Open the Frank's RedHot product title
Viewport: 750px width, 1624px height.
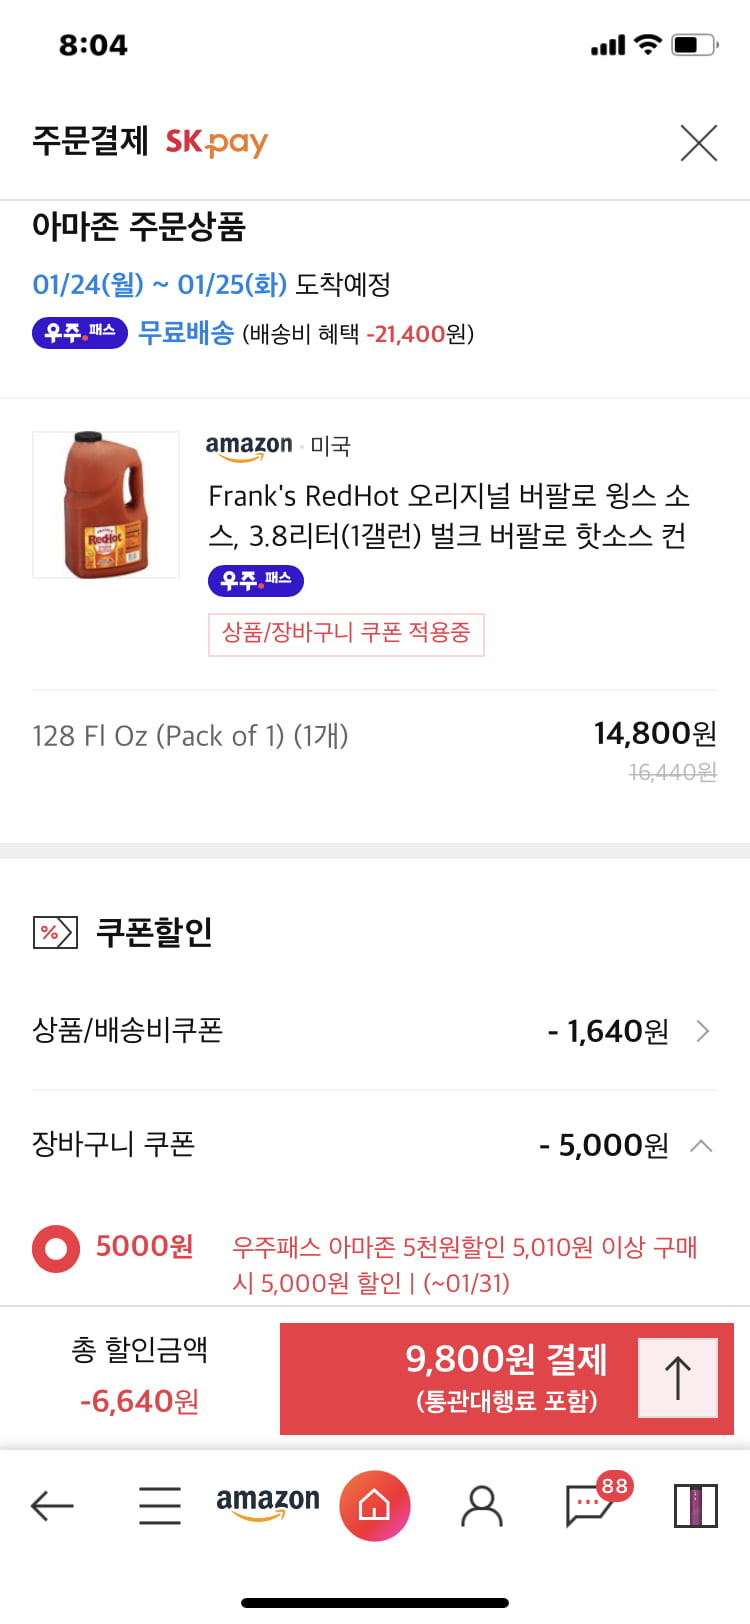coord(448,516)
